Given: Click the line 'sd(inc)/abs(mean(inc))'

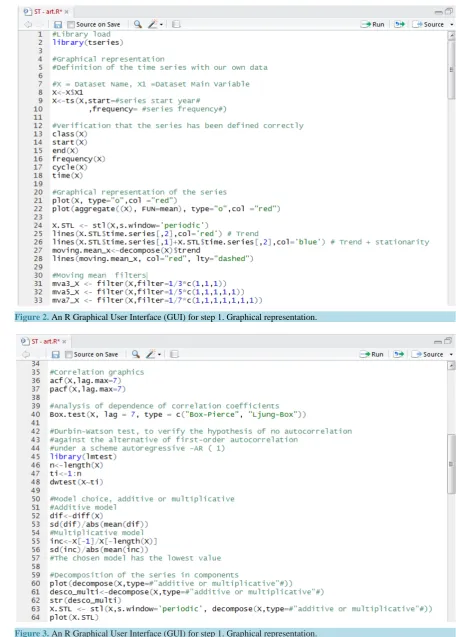Looking at the screenshot, I should [99, 550].
